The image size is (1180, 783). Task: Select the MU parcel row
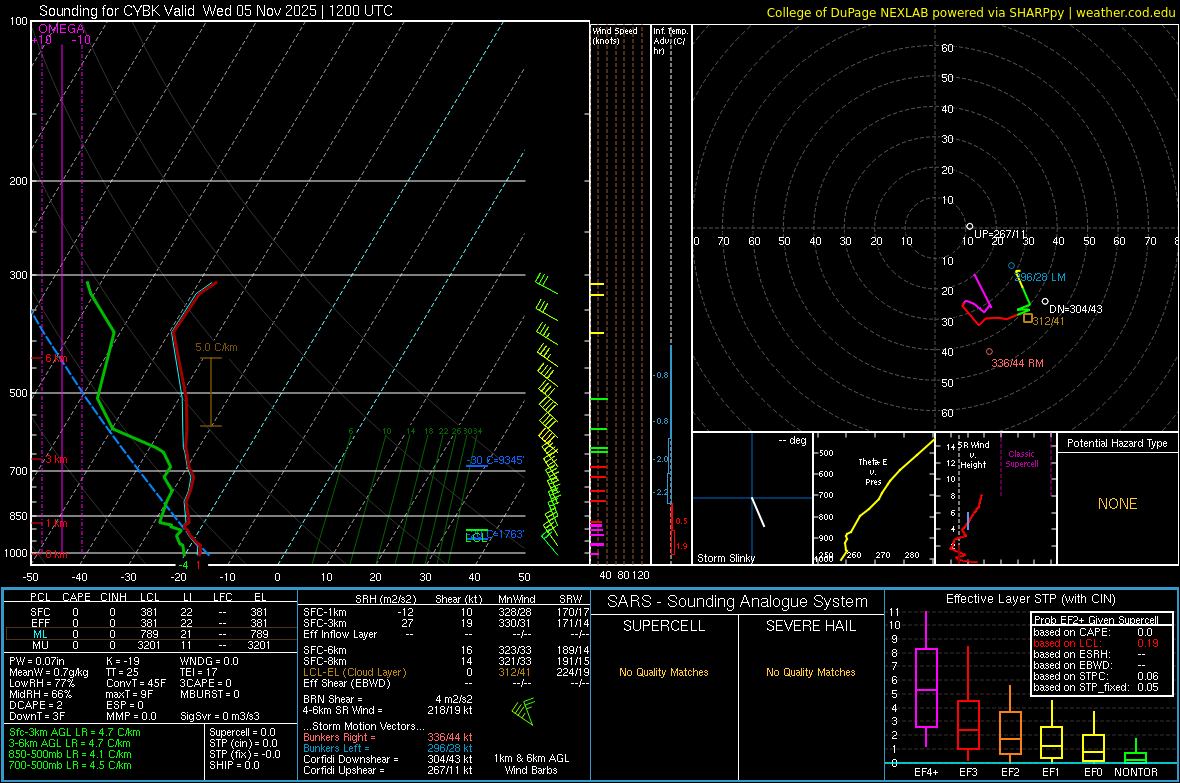(150, 644)
